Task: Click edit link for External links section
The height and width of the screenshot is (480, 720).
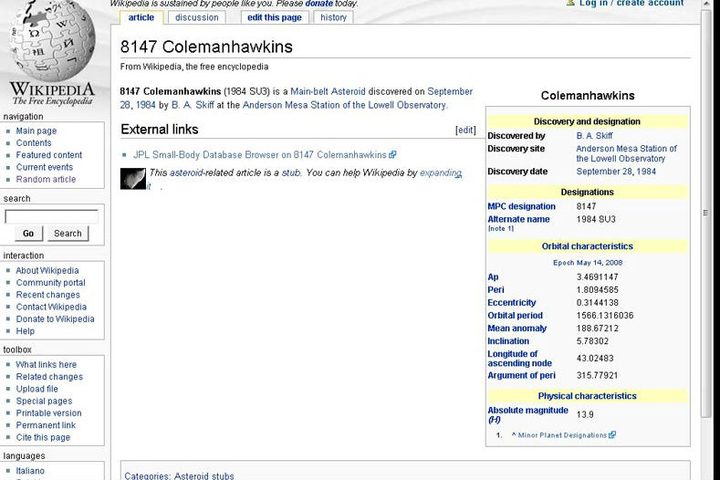Action: point(465,130)
